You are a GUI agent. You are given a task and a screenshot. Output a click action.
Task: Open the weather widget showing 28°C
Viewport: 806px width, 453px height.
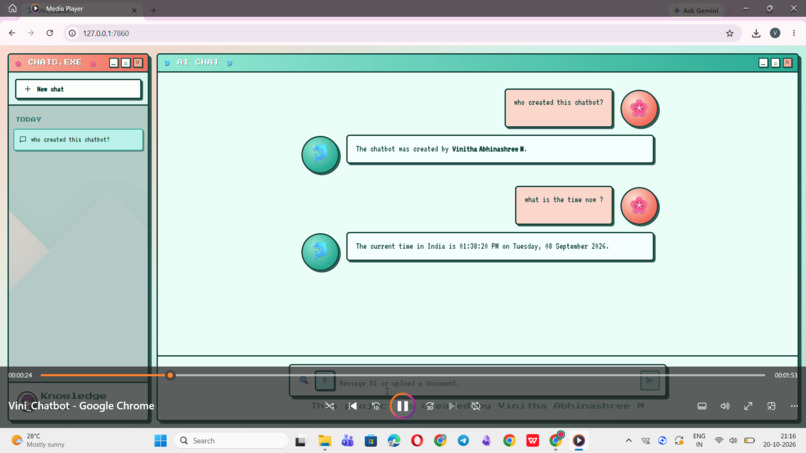click(39, 441)
